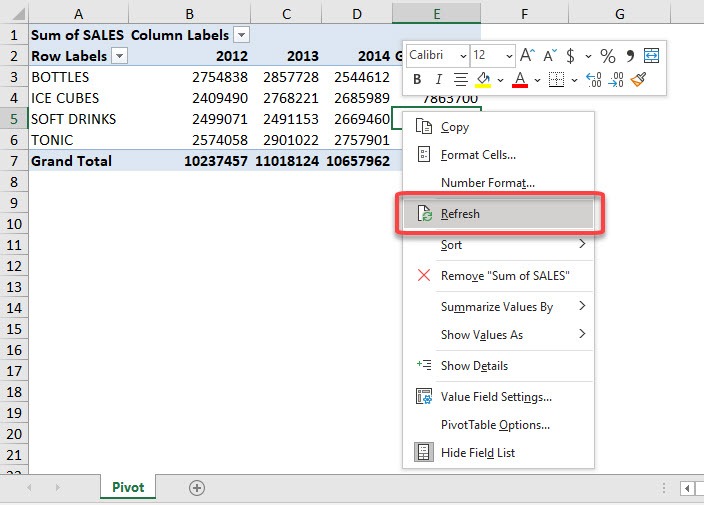Apply the yellow Fill Color bucket
The height and width of the screenshot is (505, 704).
pos(483,79)
